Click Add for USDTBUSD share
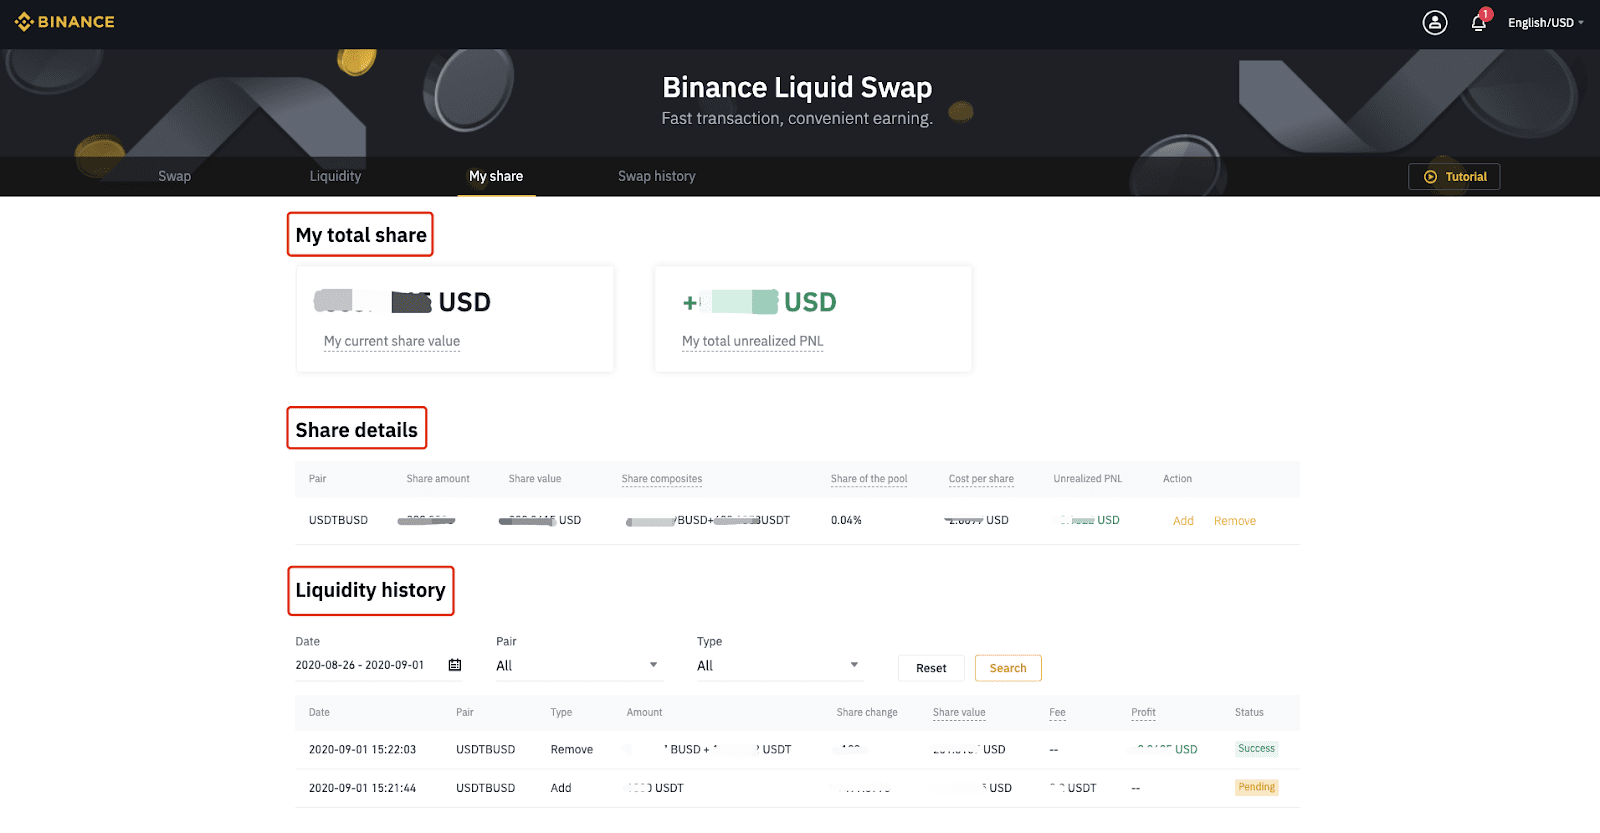 pos(1183,521)
